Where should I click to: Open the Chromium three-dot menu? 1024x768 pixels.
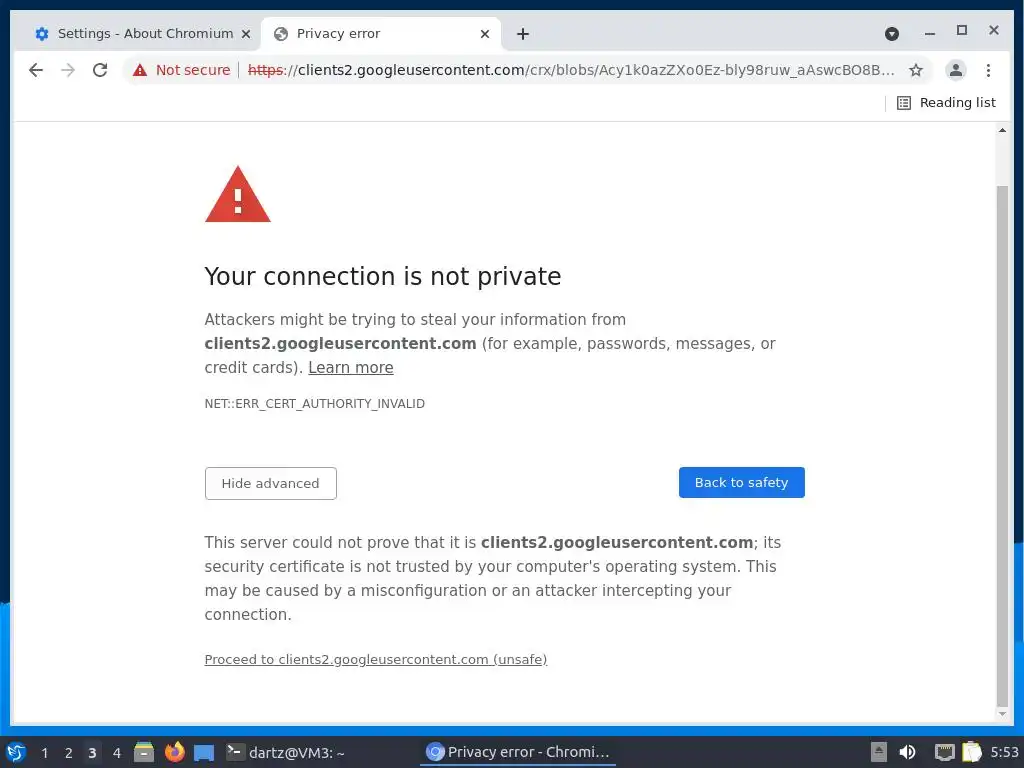pos(988,70)
